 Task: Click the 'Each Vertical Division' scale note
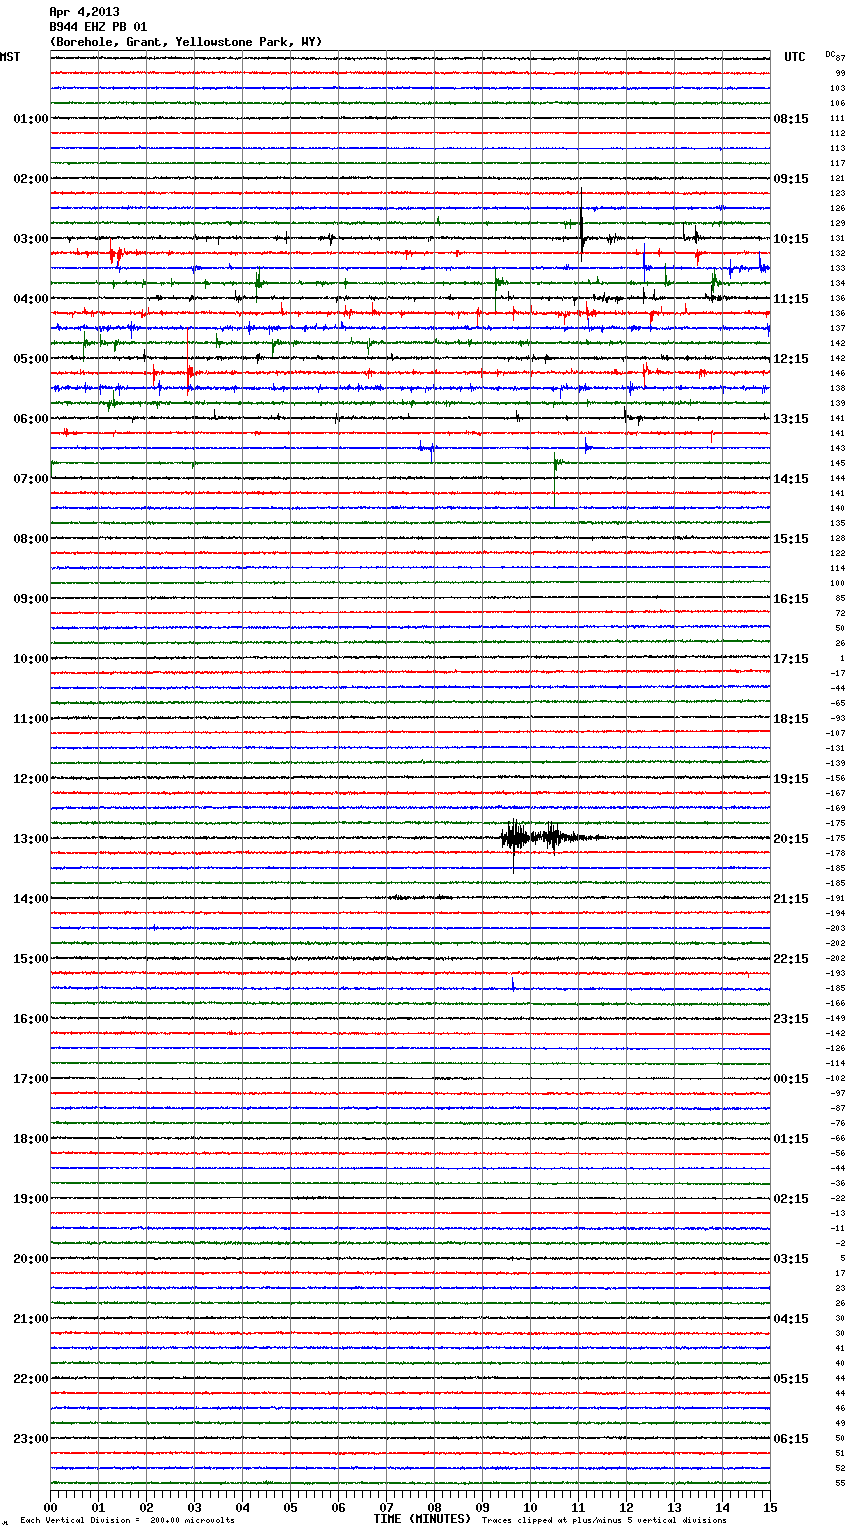tap(127, 1520)
